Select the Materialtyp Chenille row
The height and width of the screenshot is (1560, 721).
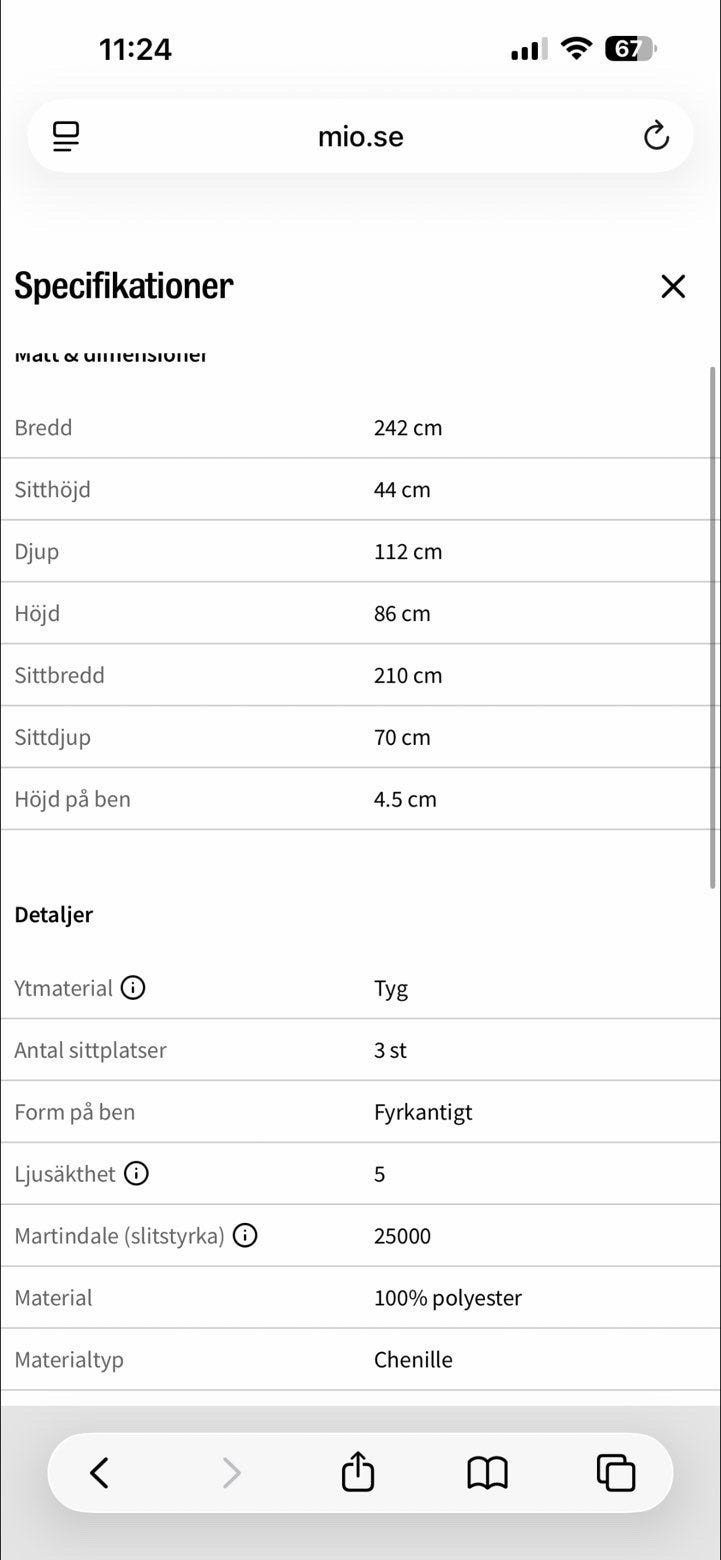tap(360, 1360)
